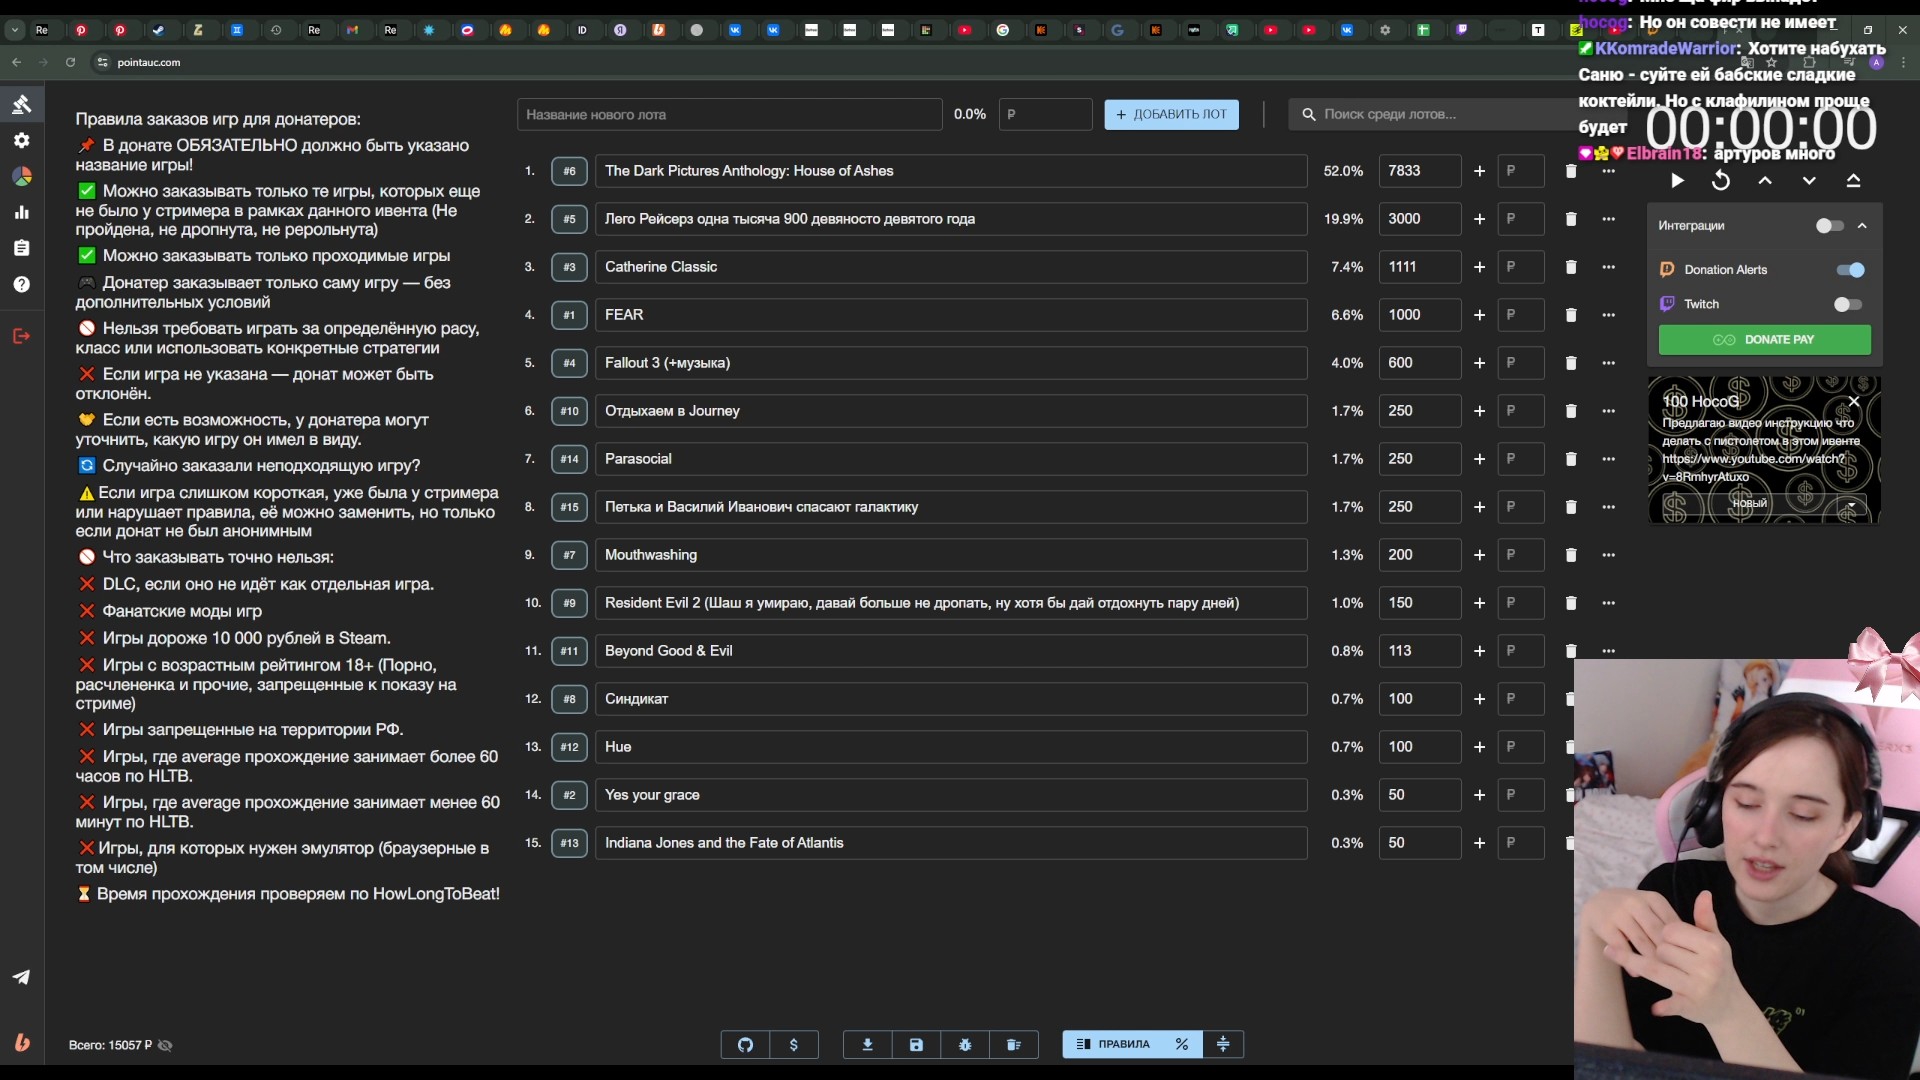
Task: Click the Синдикат lot name field
Action: 951,699
